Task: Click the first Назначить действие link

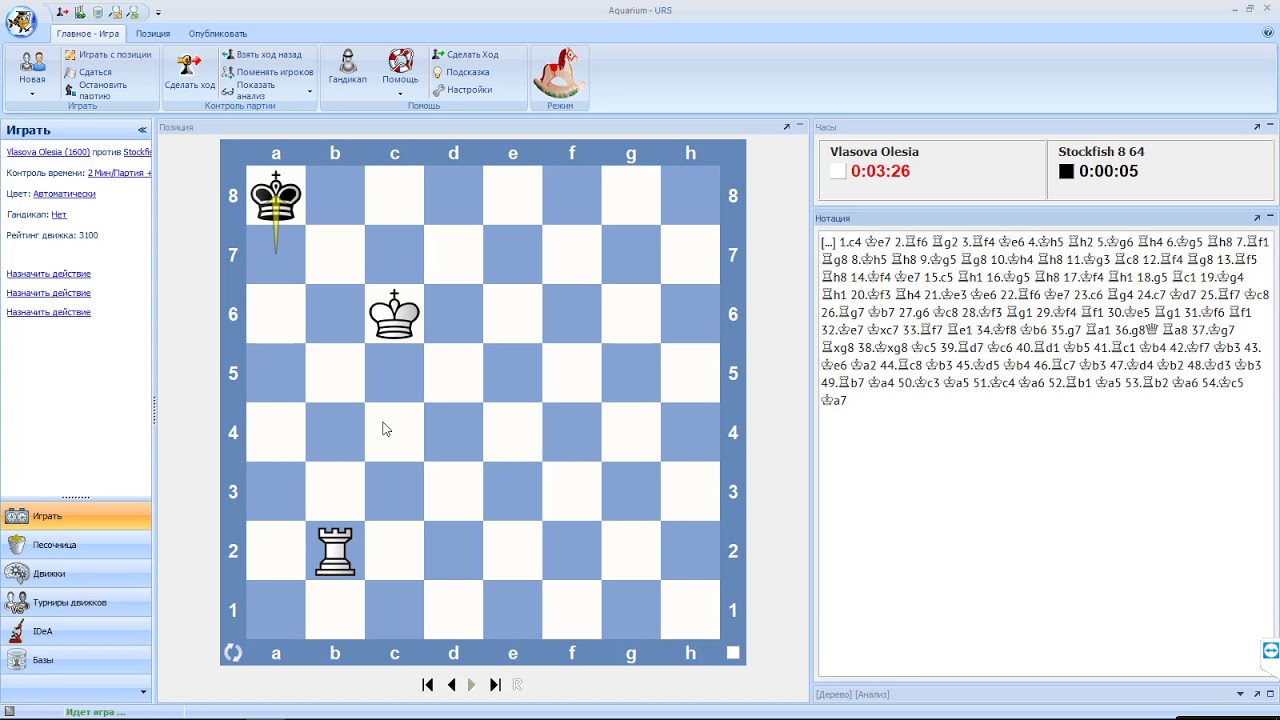Action: pos(48,273)
